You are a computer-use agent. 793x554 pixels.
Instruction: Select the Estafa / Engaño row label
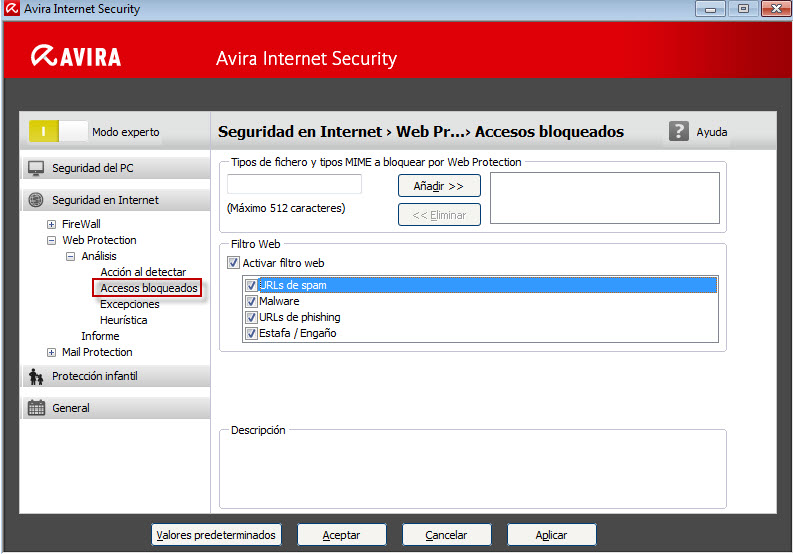pos(298,333)
